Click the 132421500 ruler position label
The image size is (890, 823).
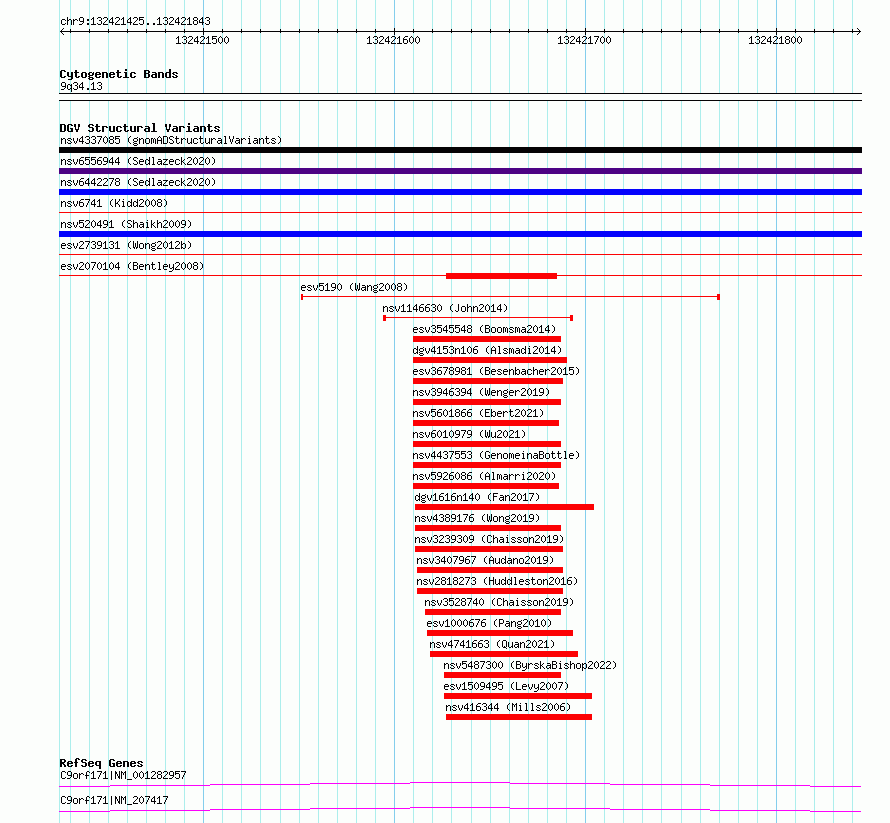(202, 40)
